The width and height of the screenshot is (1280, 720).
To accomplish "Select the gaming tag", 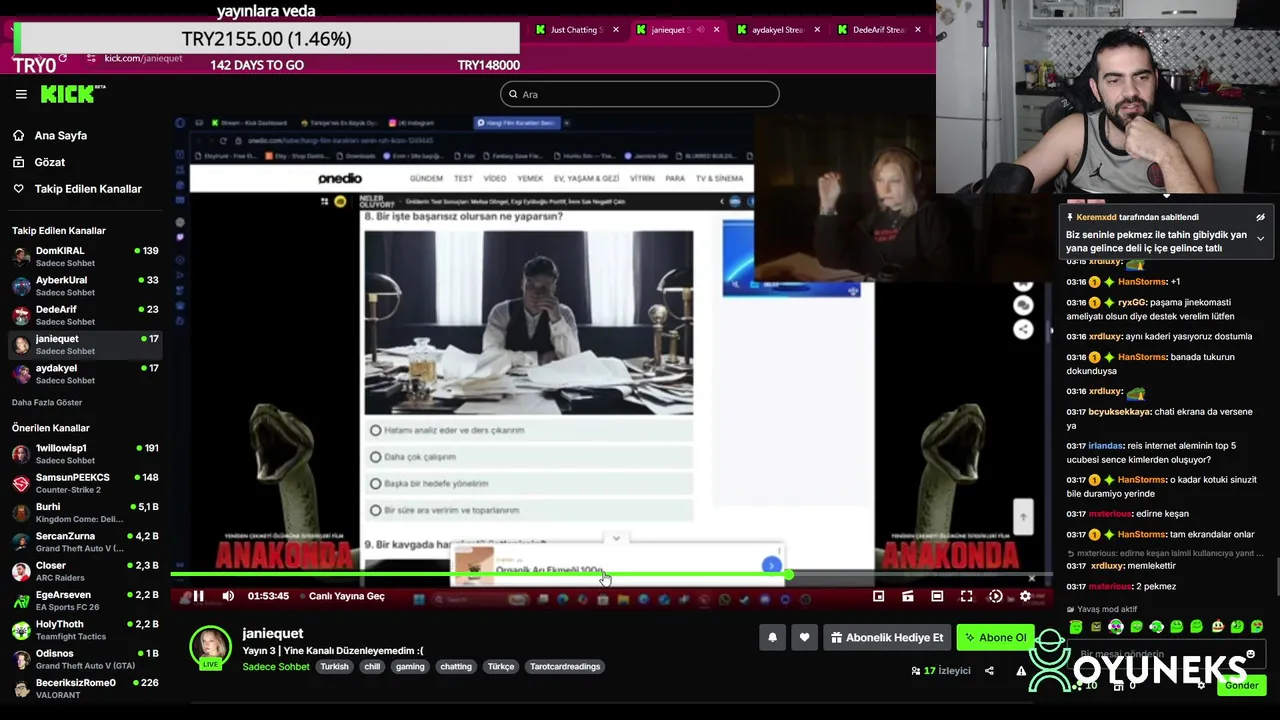I will click(x=410, y=666).
